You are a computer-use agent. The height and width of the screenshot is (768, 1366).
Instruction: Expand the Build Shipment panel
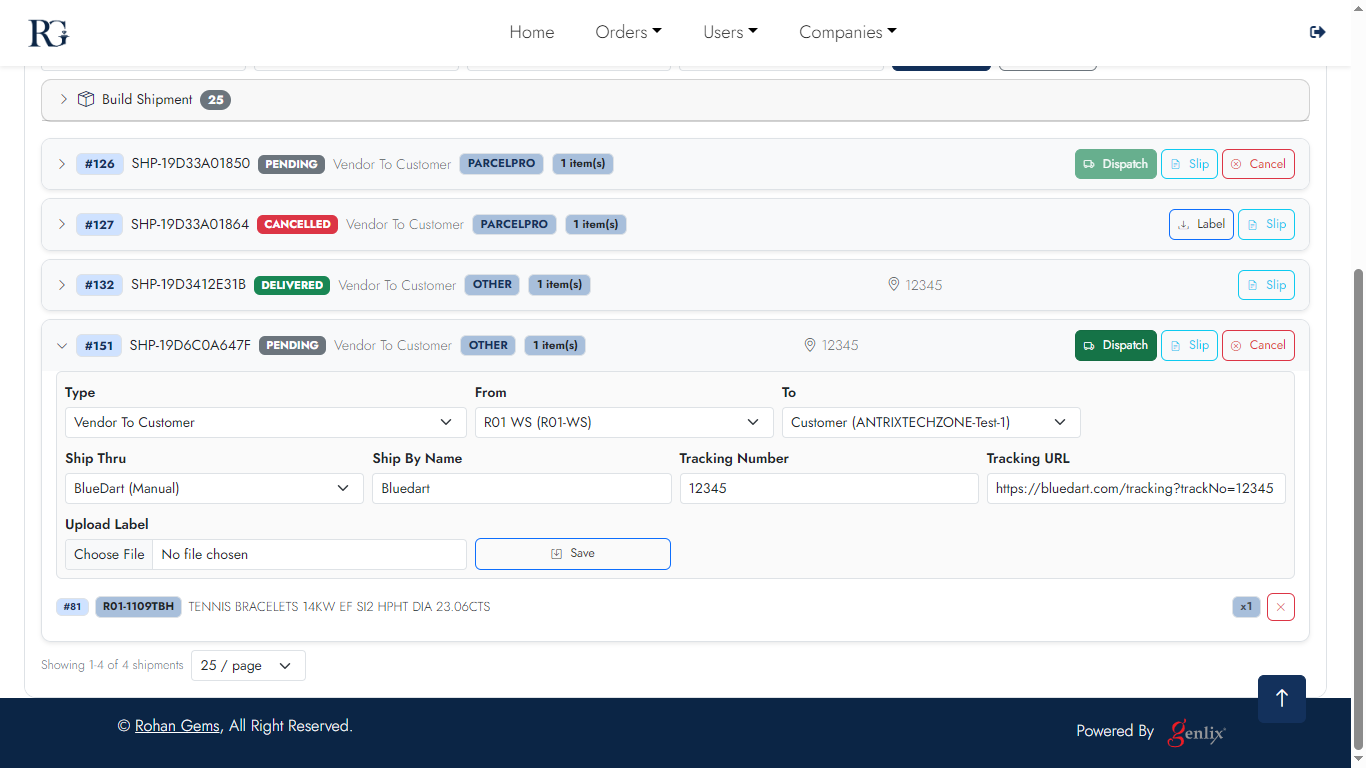[64, 99]
